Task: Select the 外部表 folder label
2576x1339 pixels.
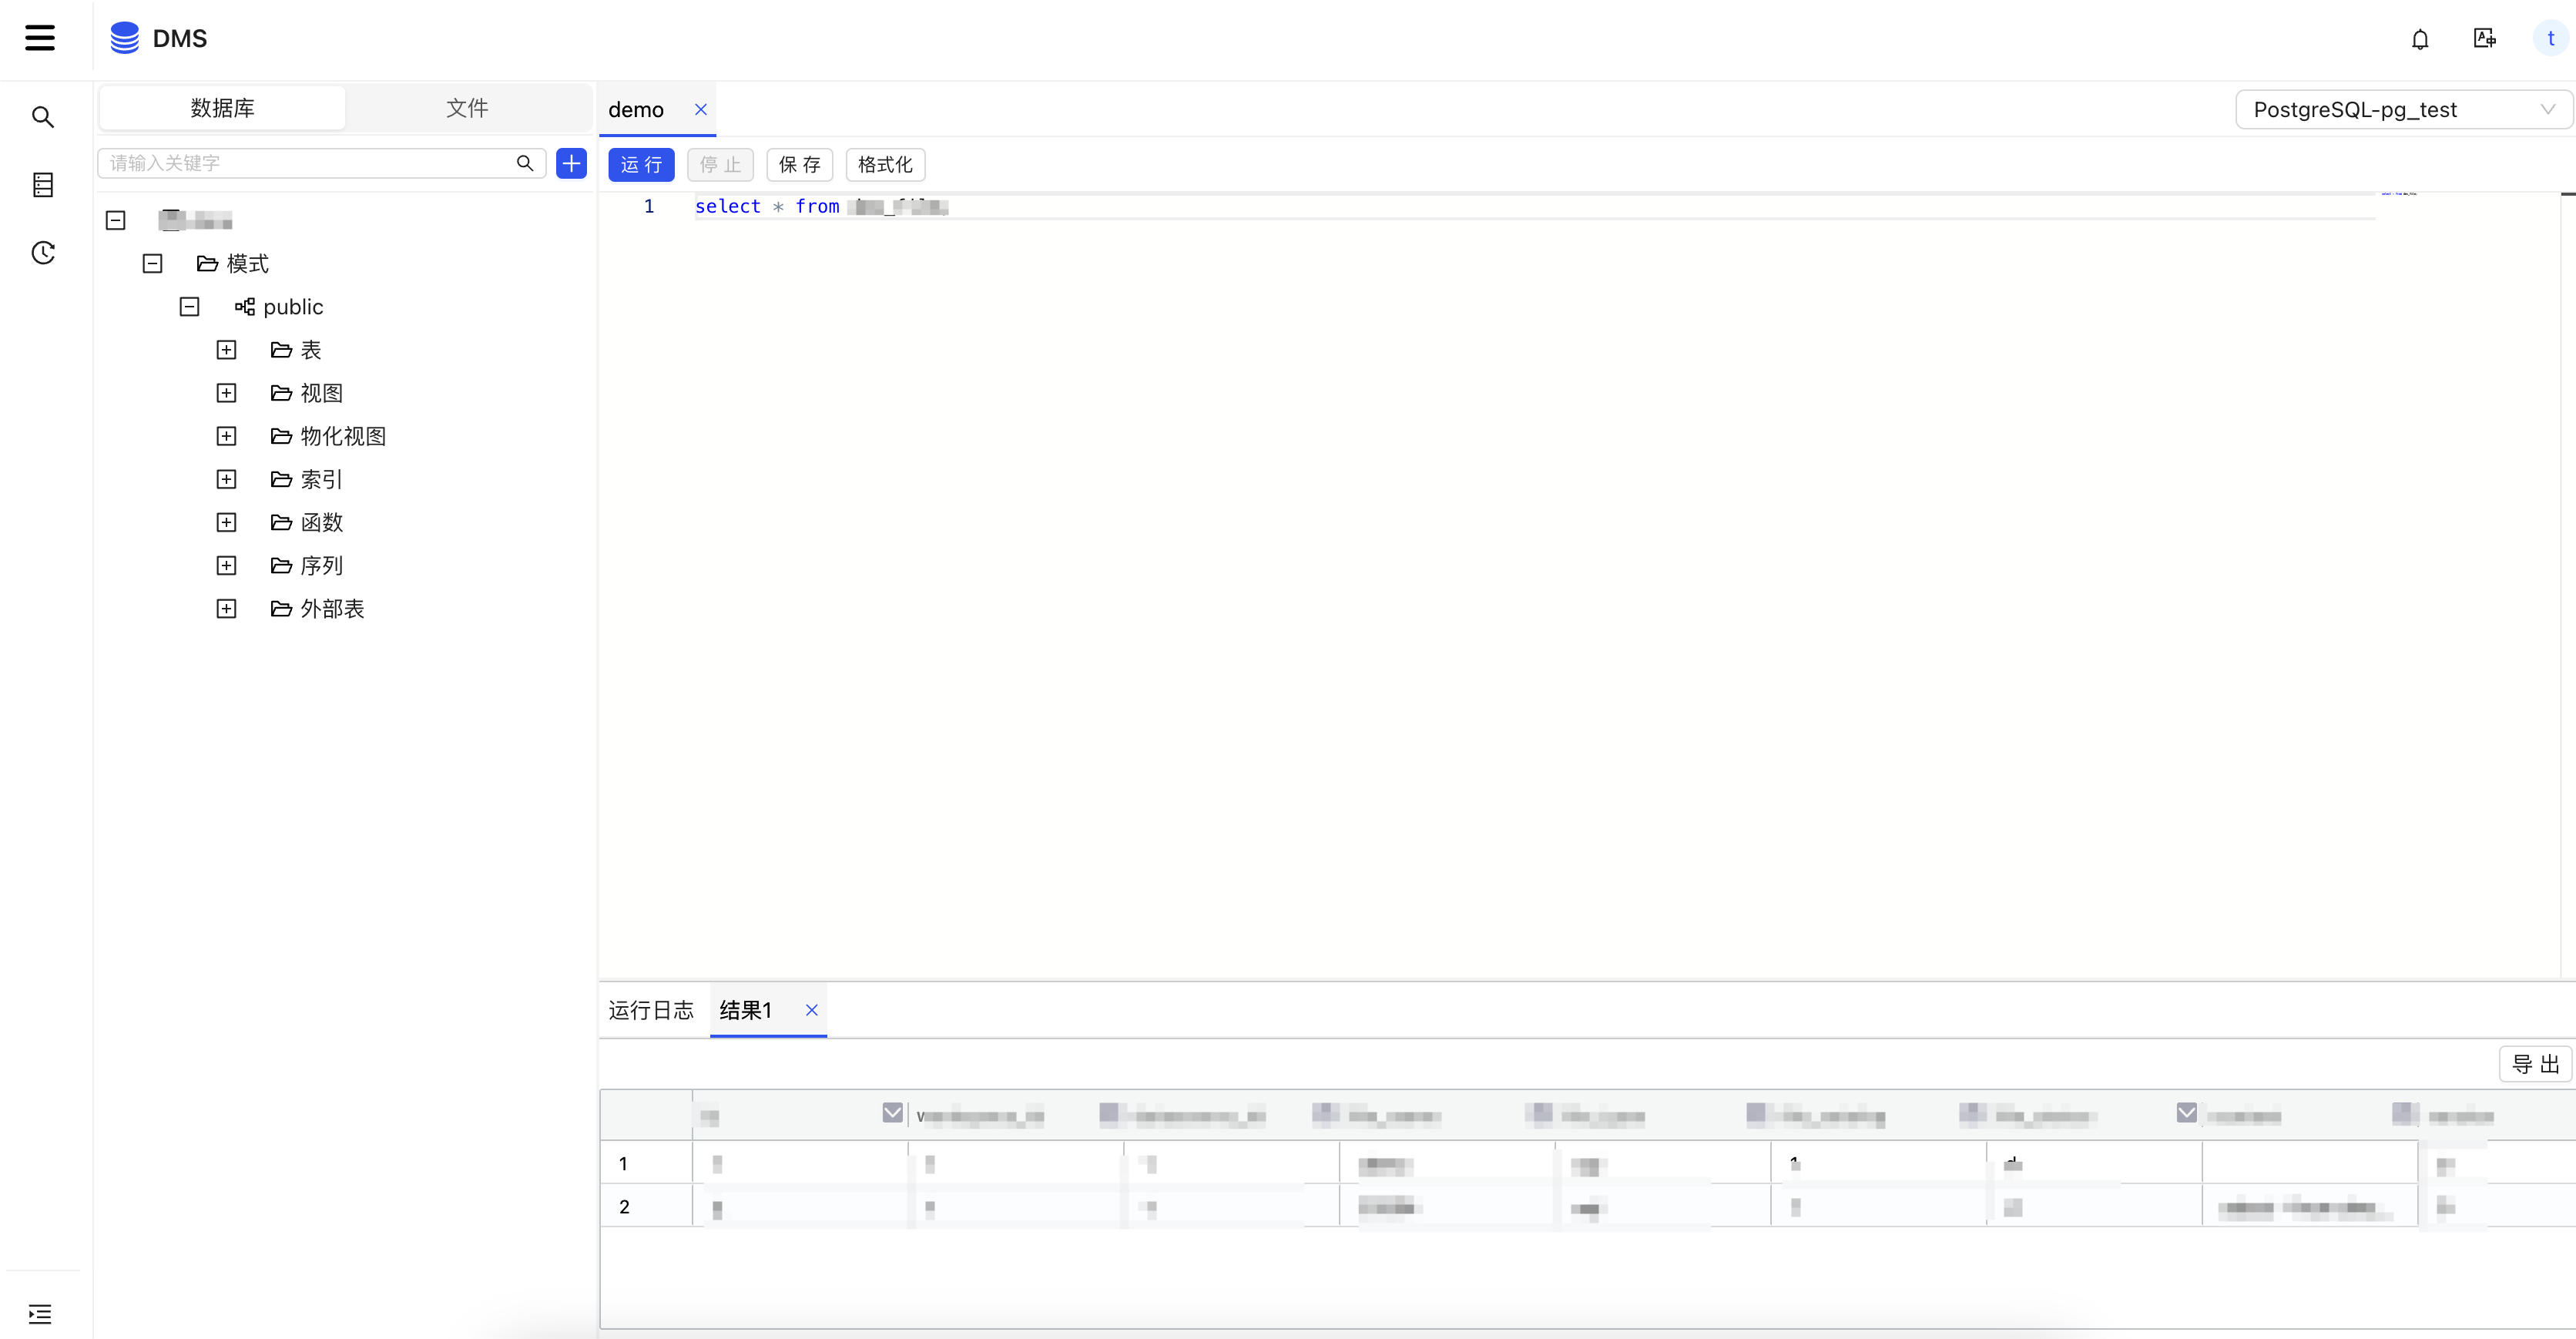Action: click(x=333, y=609)
